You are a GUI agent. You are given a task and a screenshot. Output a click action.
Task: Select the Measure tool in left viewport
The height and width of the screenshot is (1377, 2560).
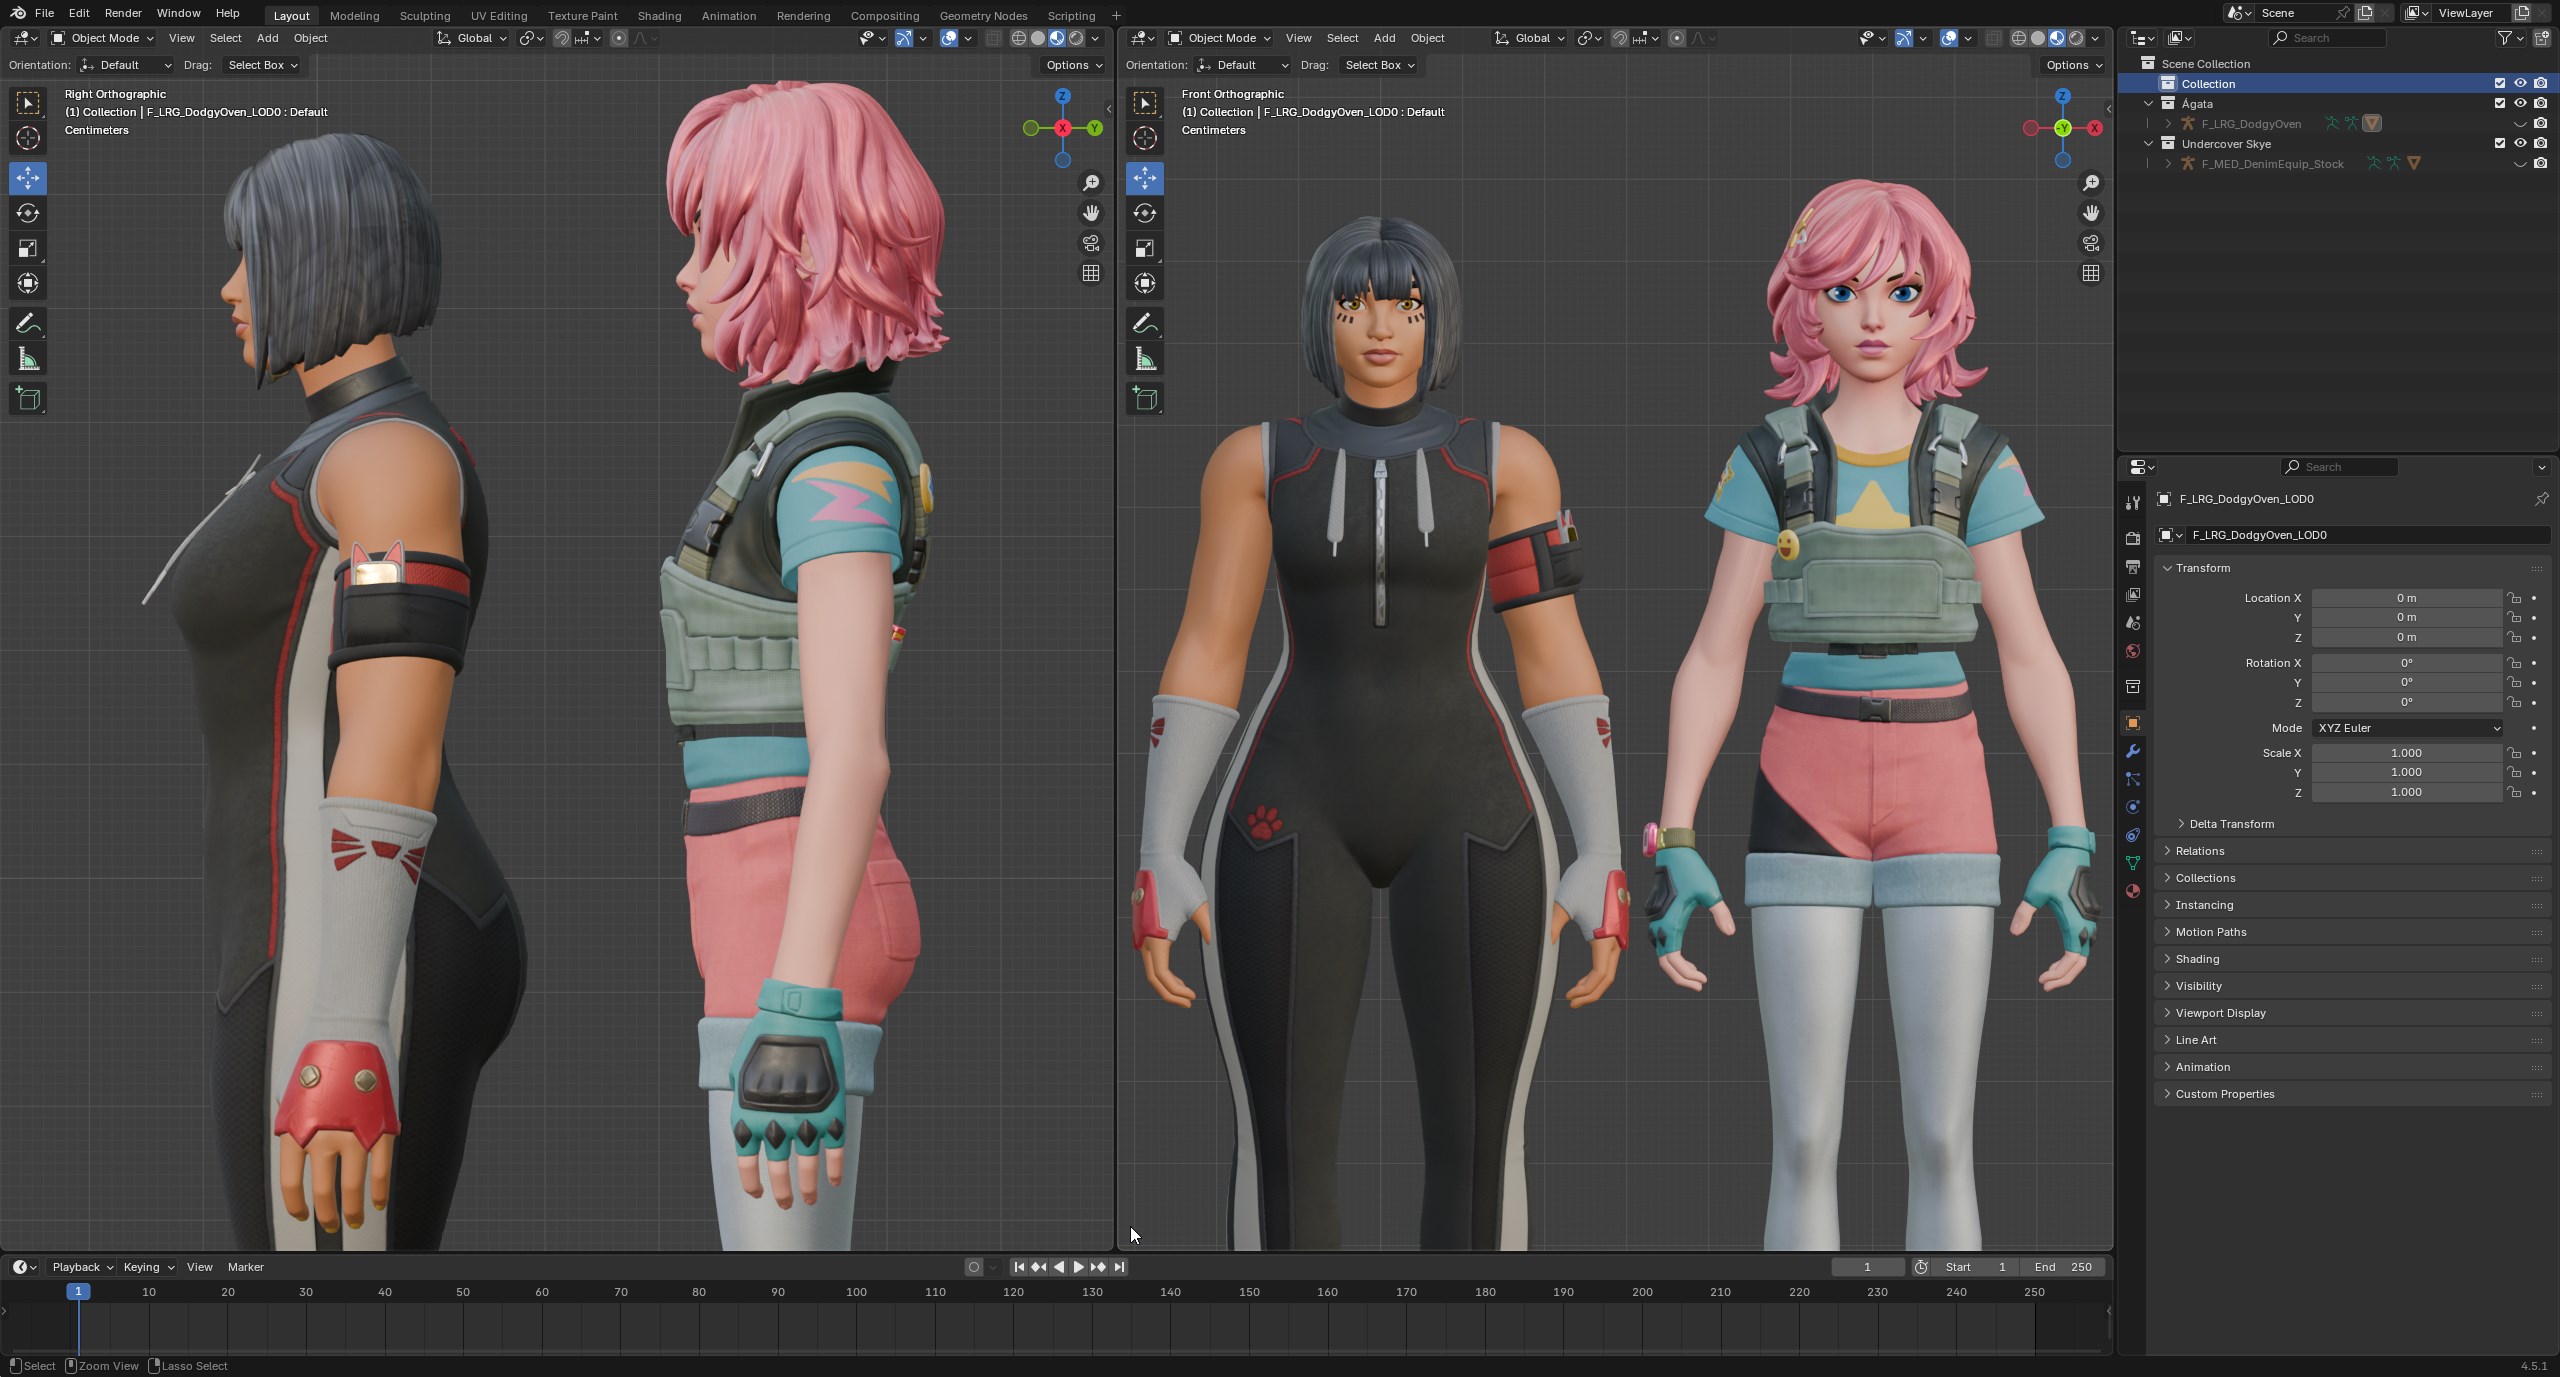28,360
